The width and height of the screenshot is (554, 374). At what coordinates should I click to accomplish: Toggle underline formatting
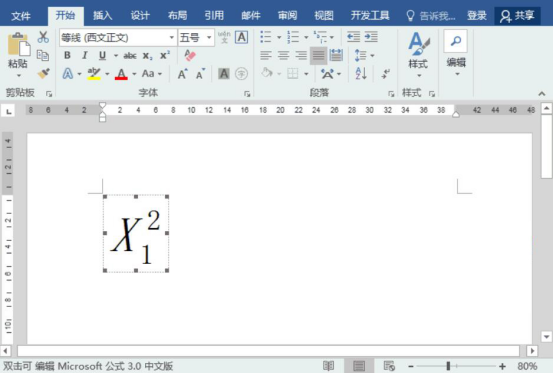pyautogui.click(x=102, y=55)
